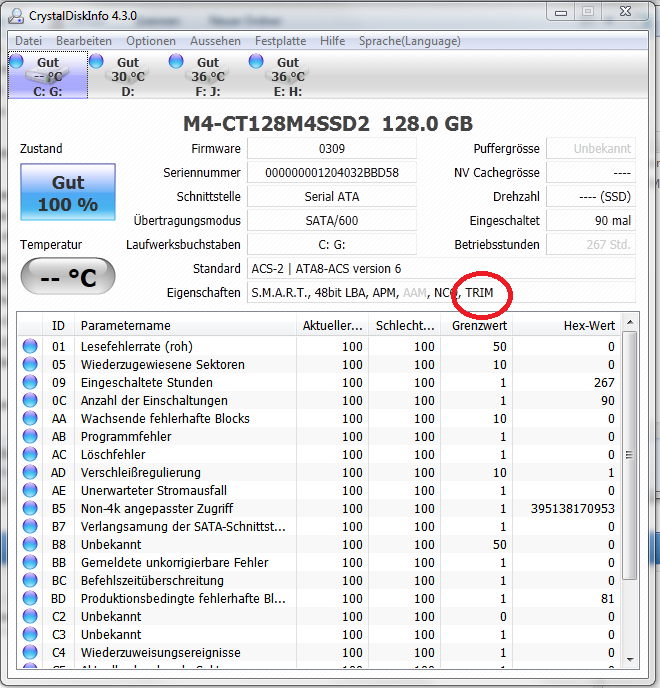Click the Puffergrösse field Unbekannt
660x688 pixels.
pos(591,148)
